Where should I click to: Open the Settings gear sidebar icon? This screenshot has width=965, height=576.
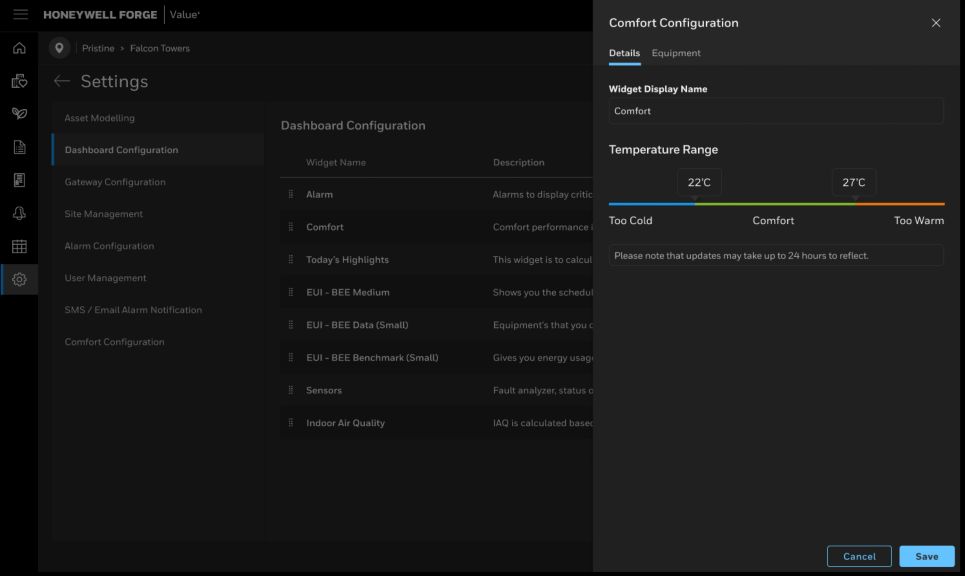point(19,279)
